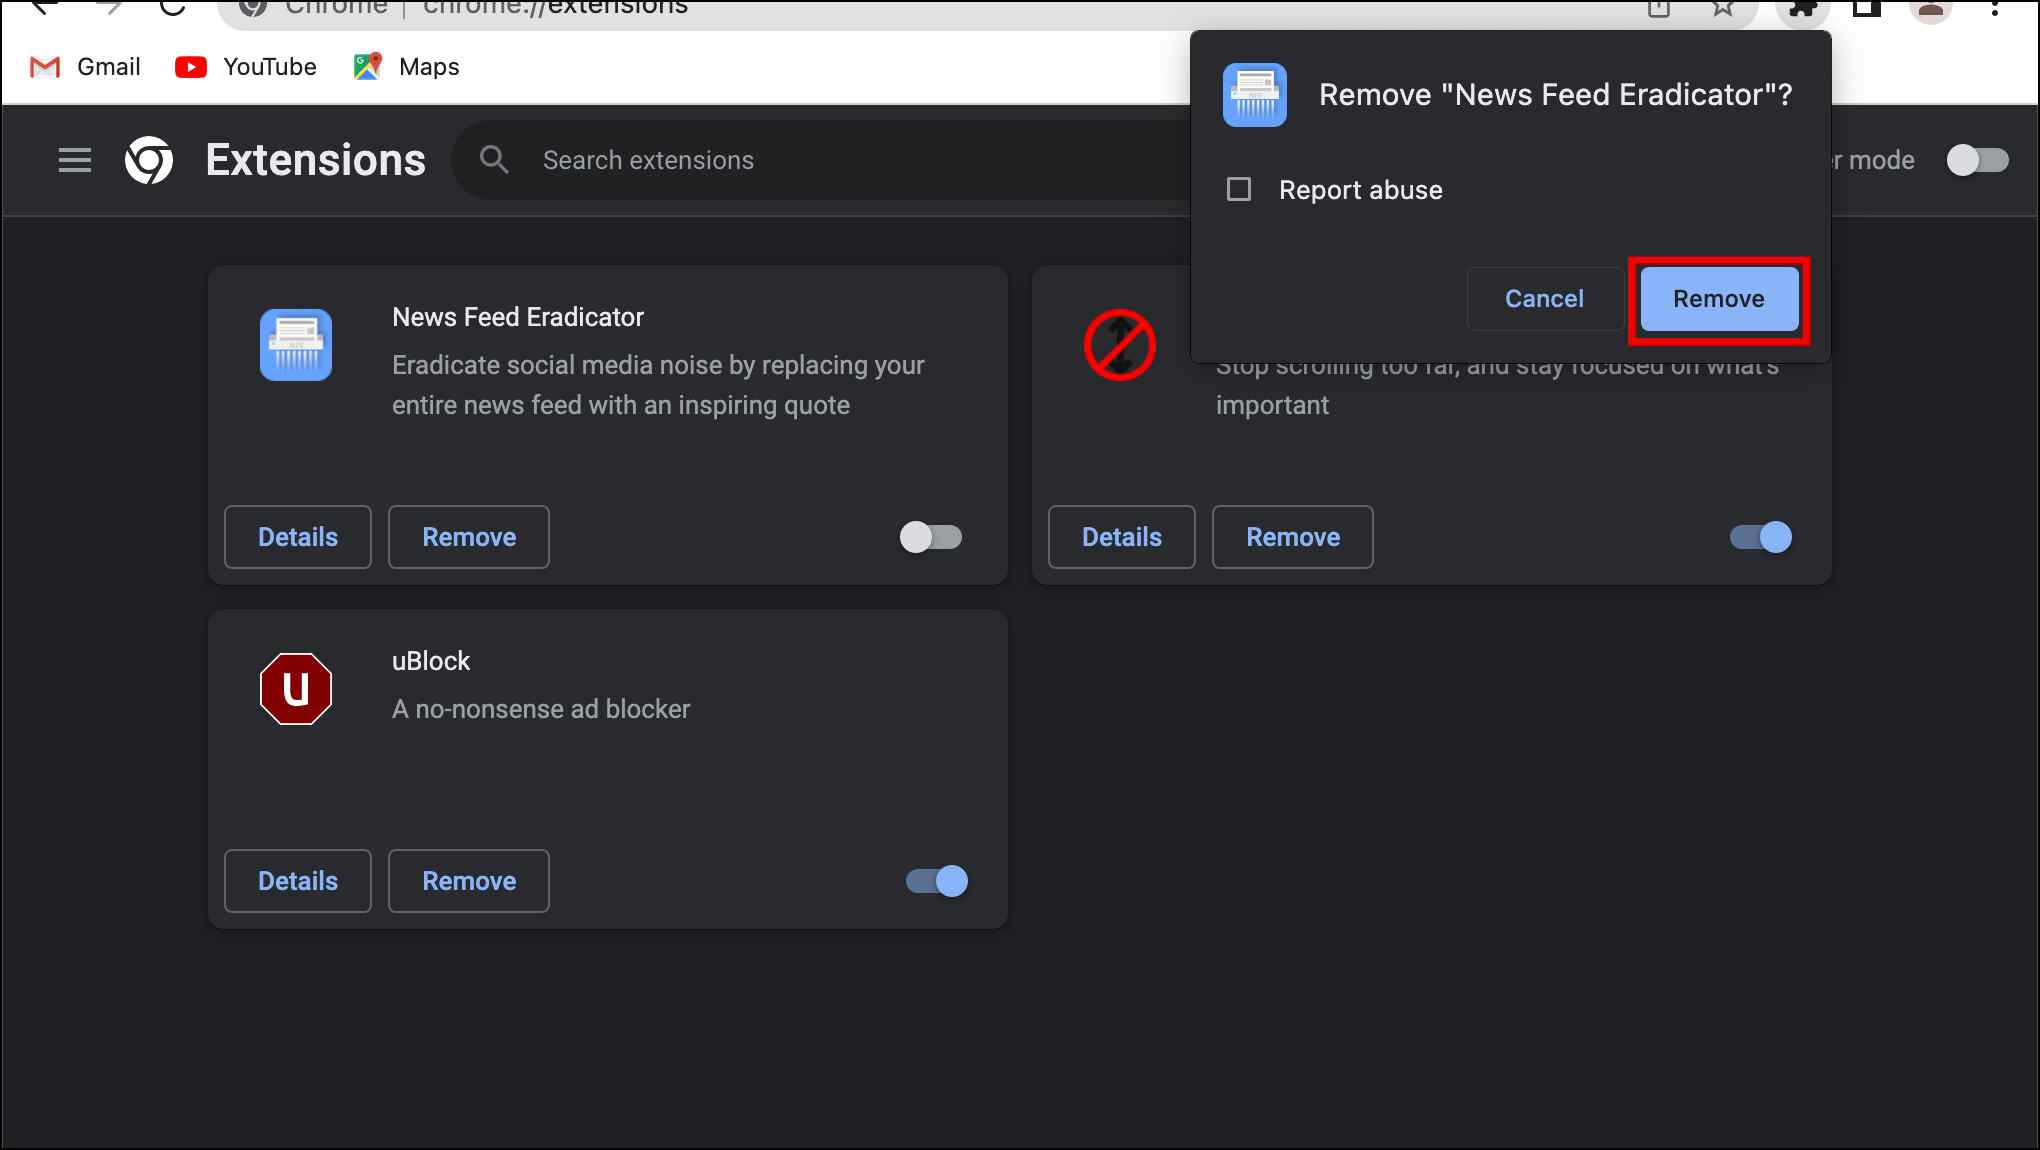Image resolution: width=2040 pixels, height=1150 pixels.
Task: Click the share page icon in address bar
Action: click(x=1659, y=9)
